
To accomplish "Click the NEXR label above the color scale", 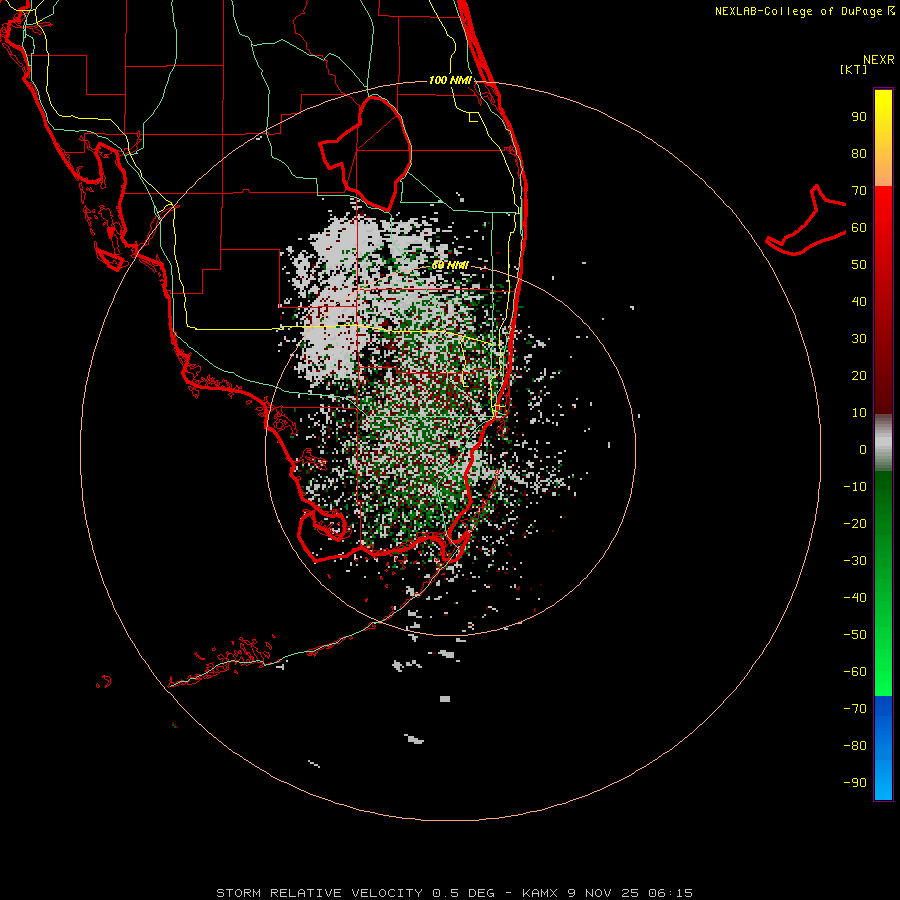I will coord(879,60).
